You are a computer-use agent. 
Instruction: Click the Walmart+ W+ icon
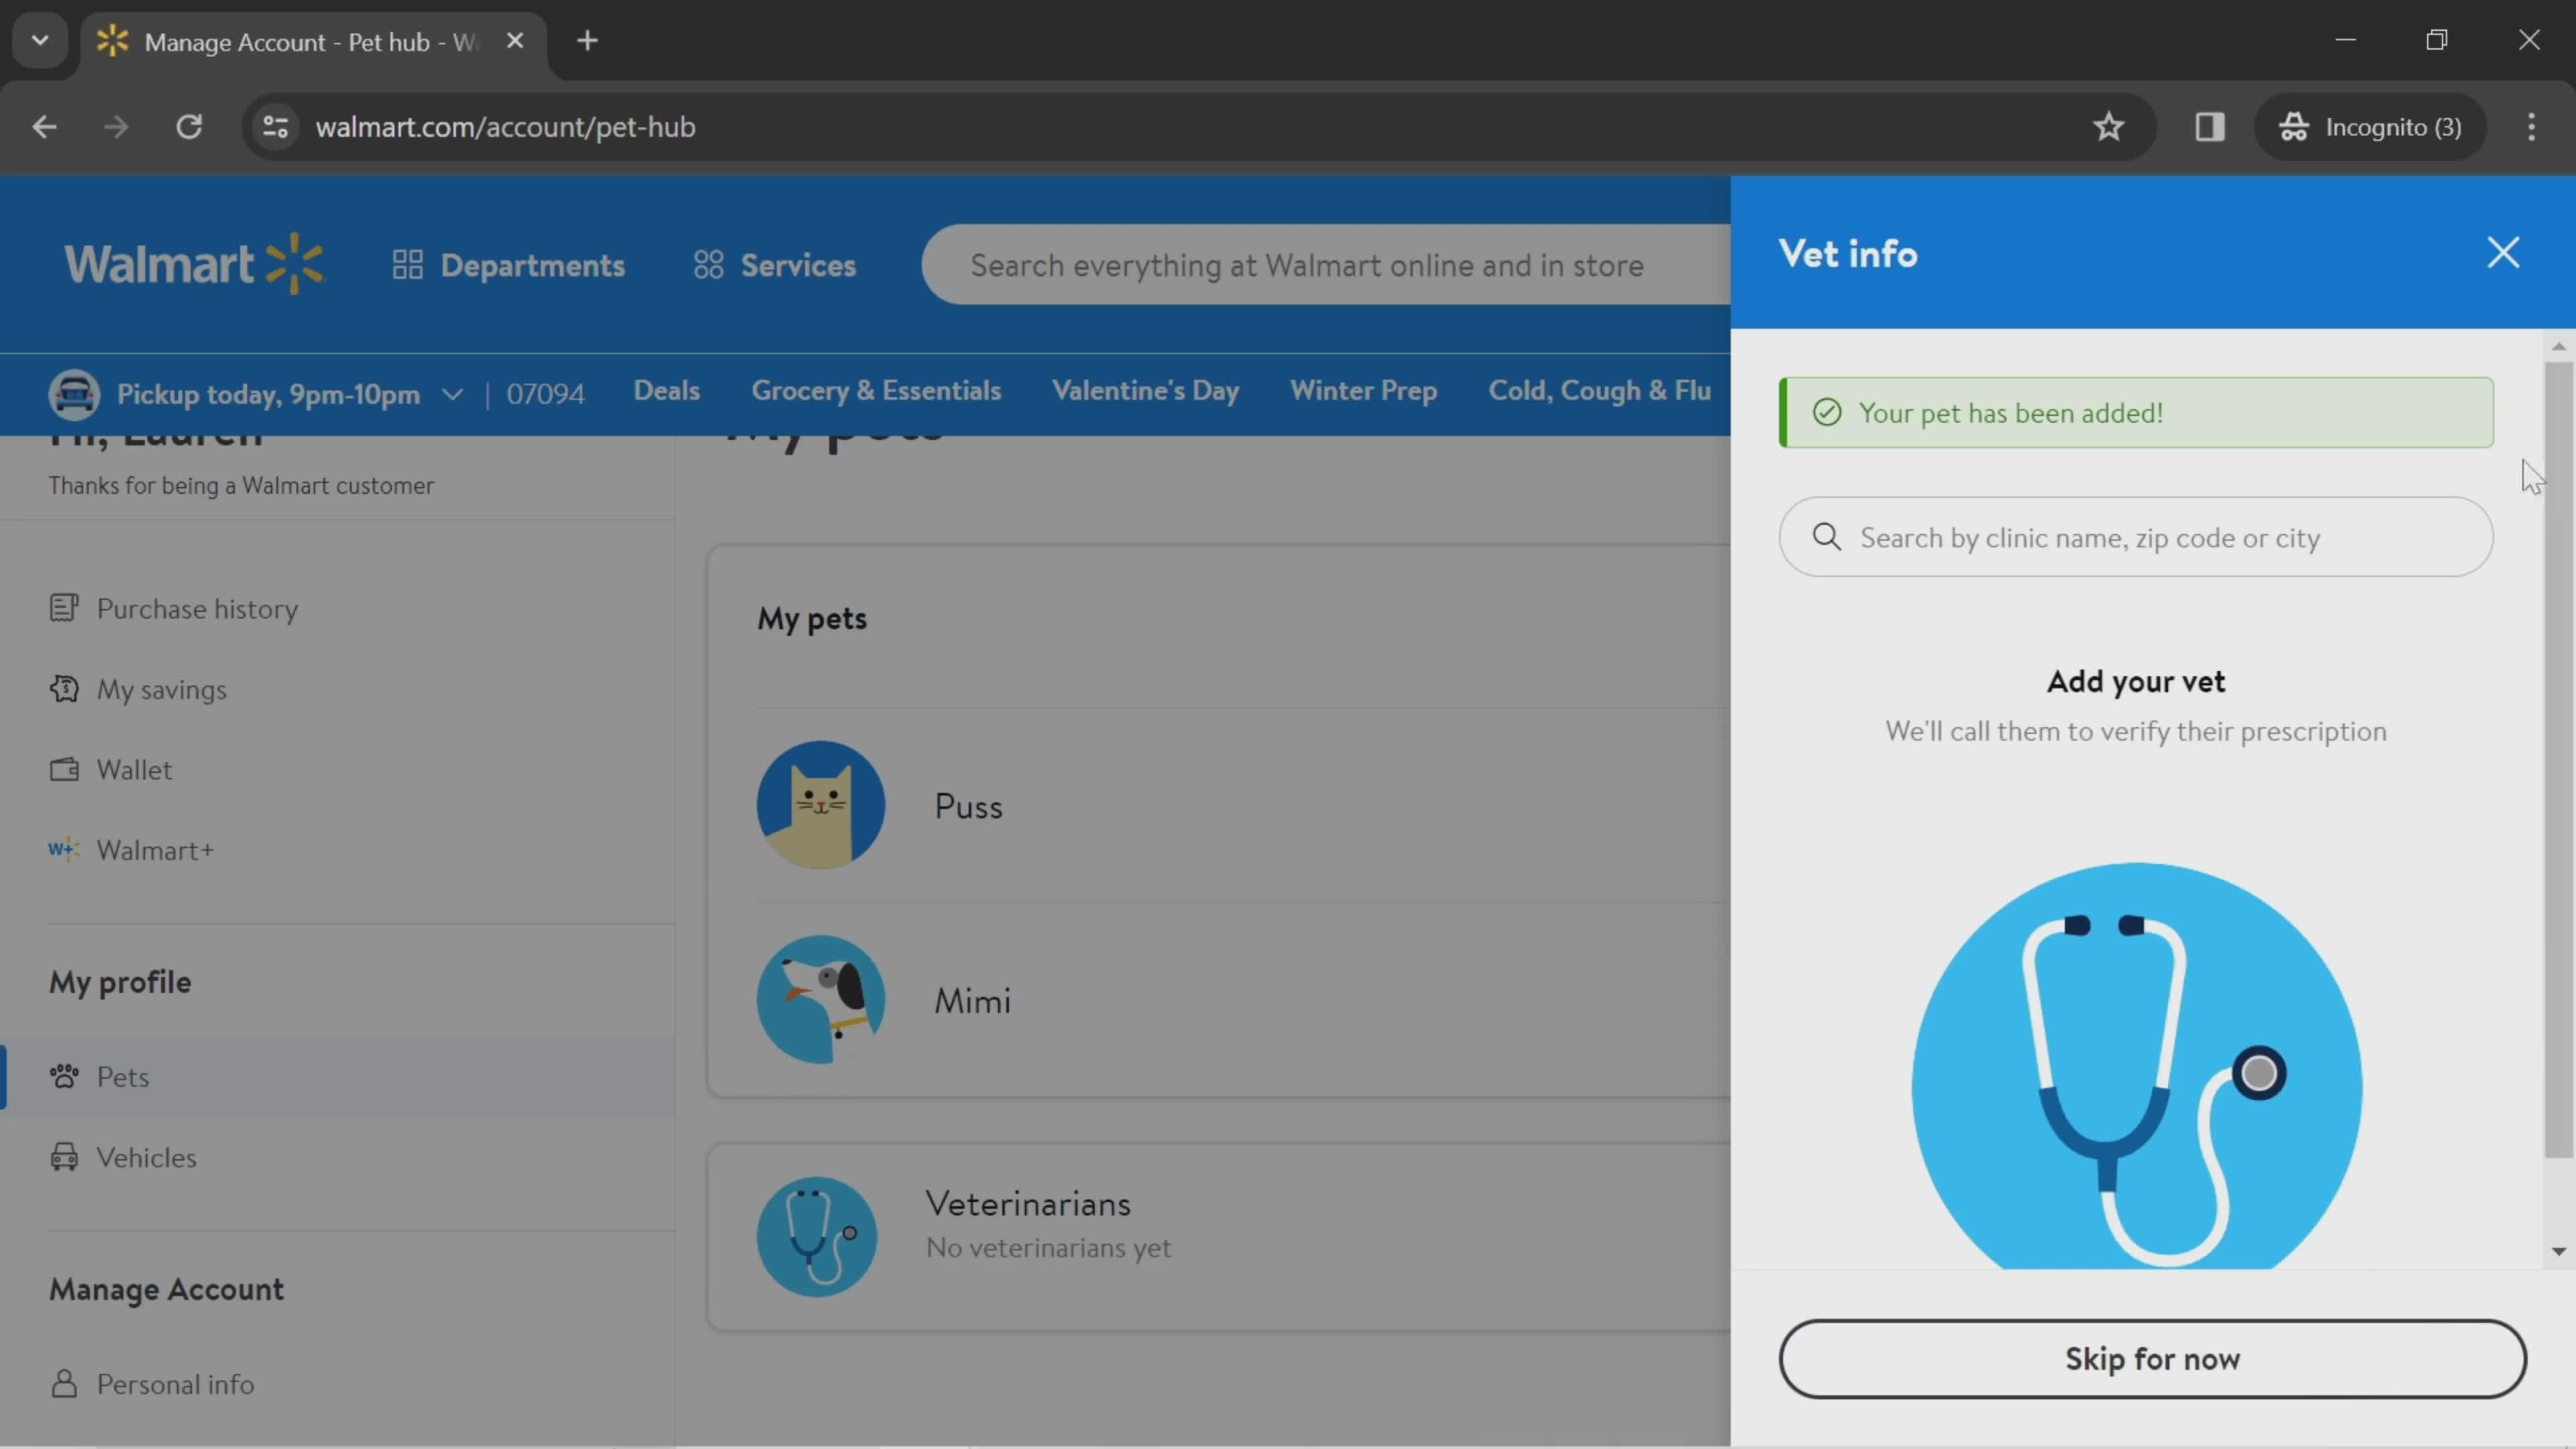click(64, 850)
